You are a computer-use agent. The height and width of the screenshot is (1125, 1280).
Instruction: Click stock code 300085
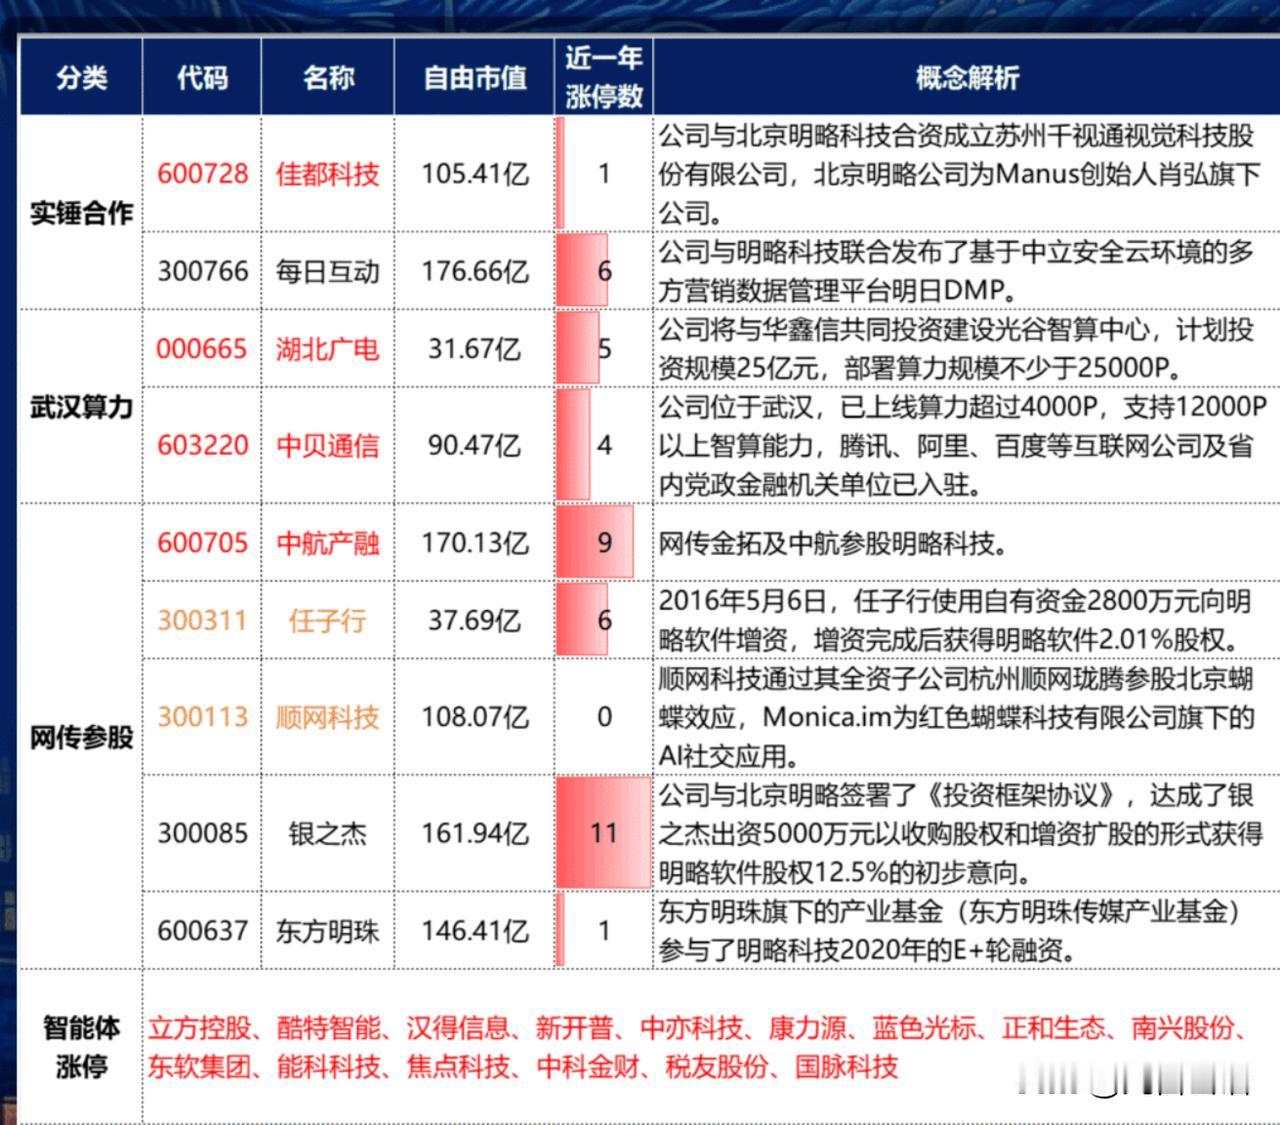click(x=203, y=833)
